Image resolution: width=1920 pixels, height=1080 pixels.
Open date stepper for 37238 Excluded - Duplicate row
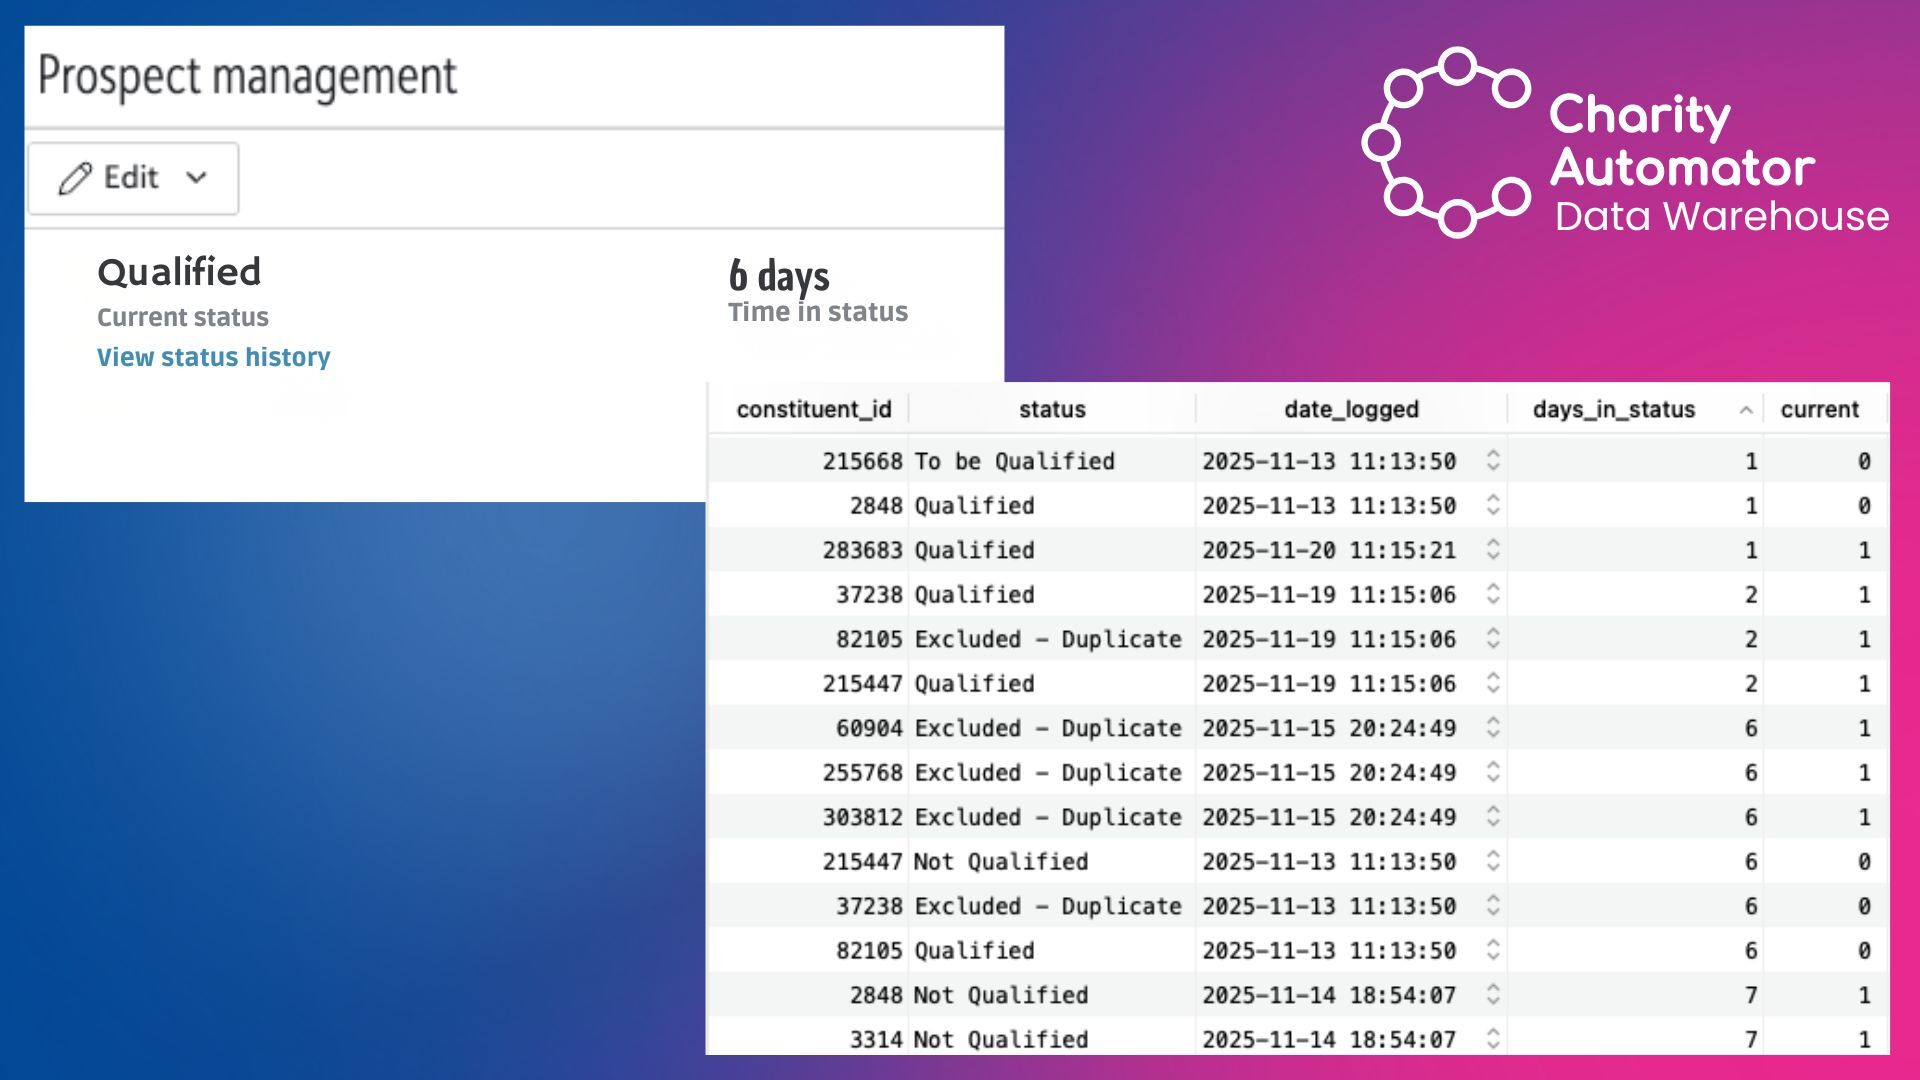pos(1493,905)
